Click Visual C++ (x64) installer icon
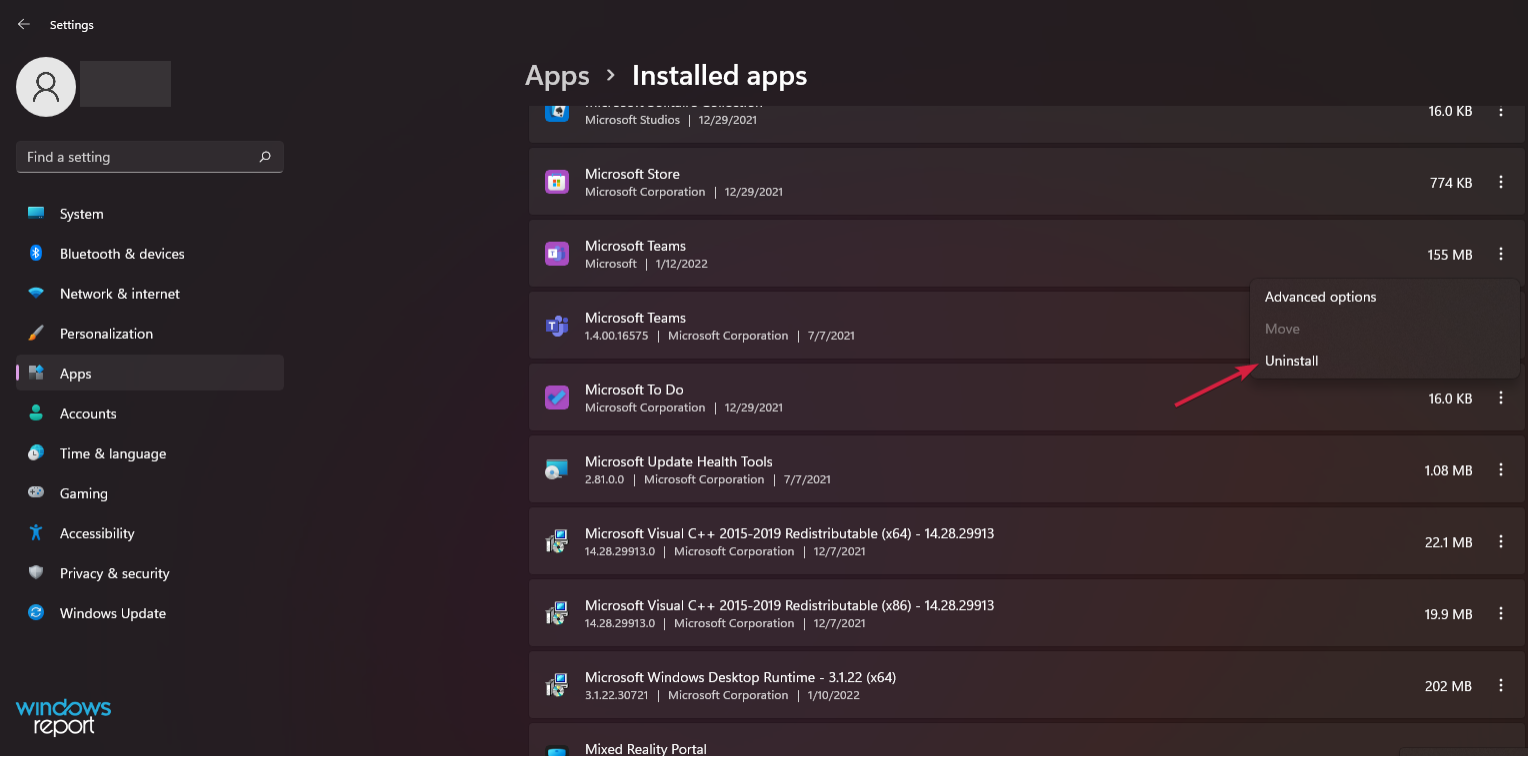Screen dimensions: 1528x757 pyautogui.click(x=557, y=542)
